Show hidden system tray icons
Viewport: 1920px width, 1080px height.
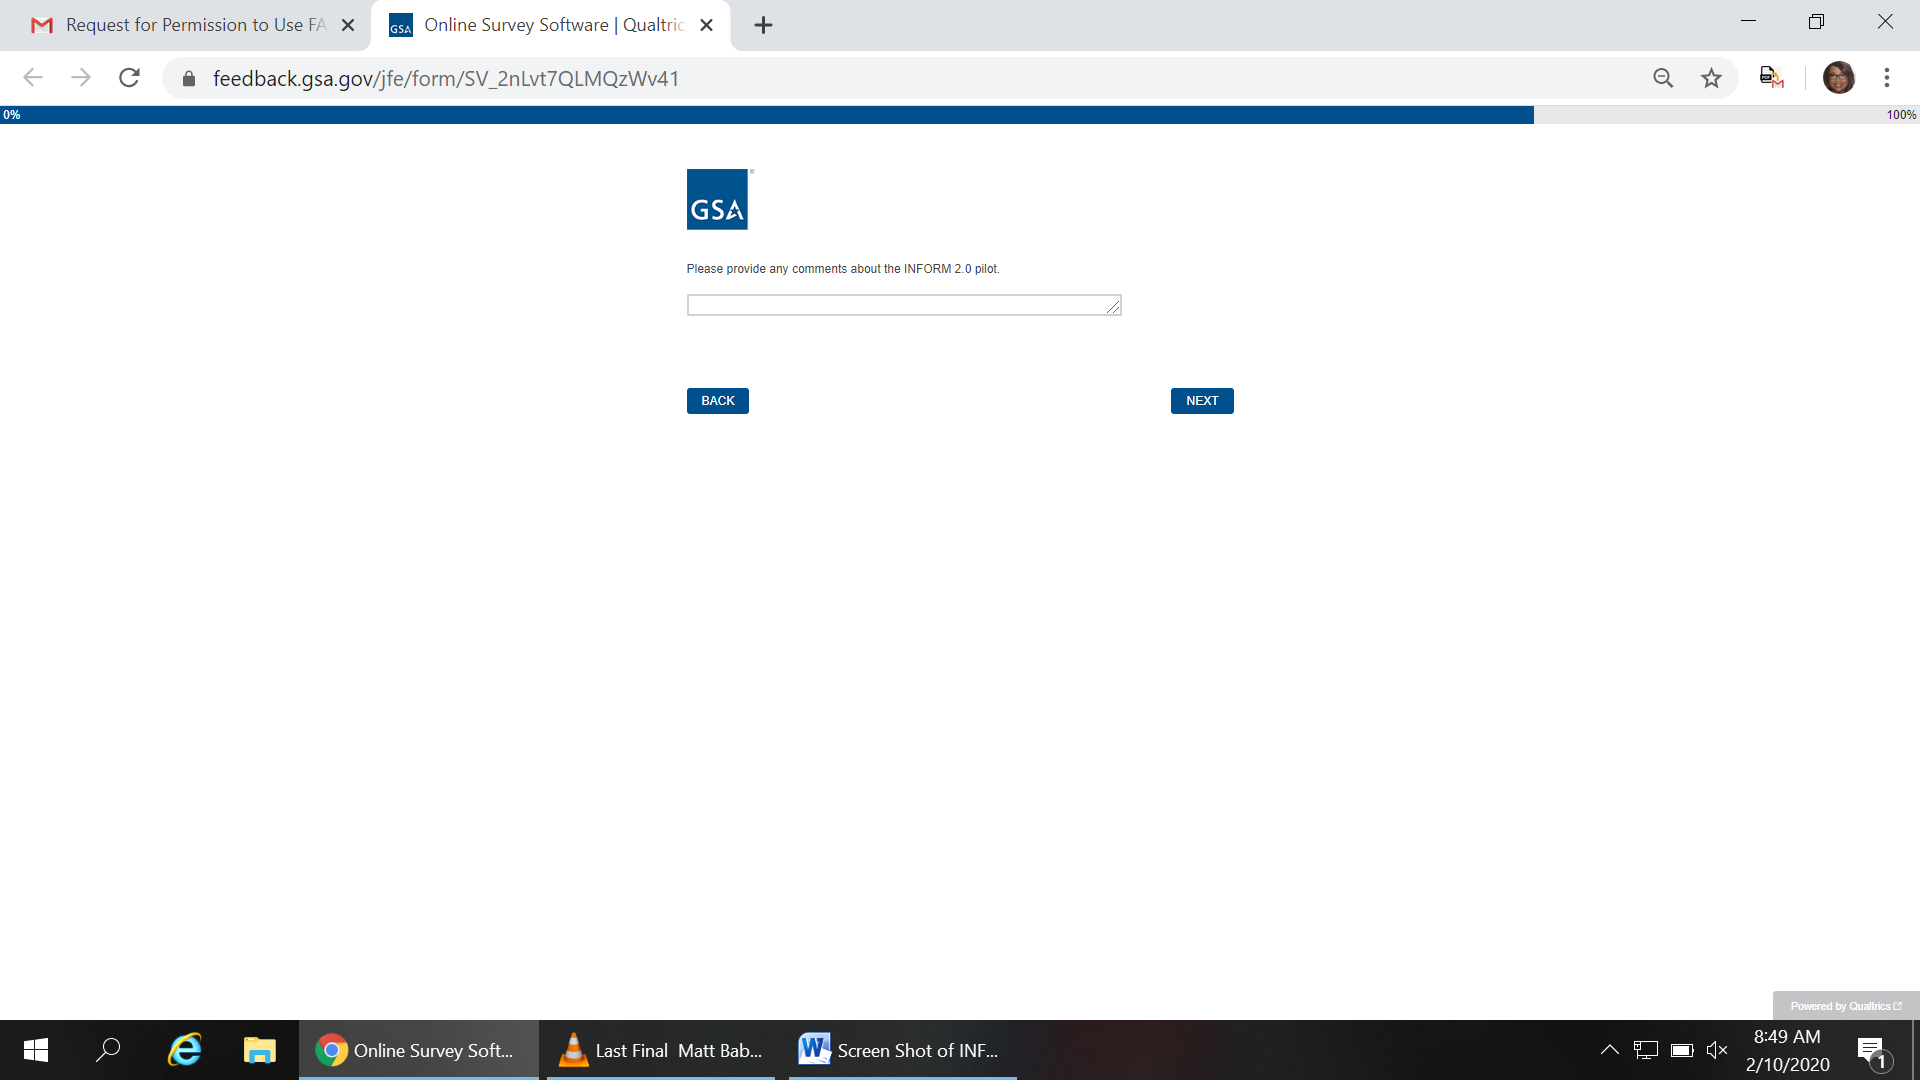(x=1609, y=1050)
